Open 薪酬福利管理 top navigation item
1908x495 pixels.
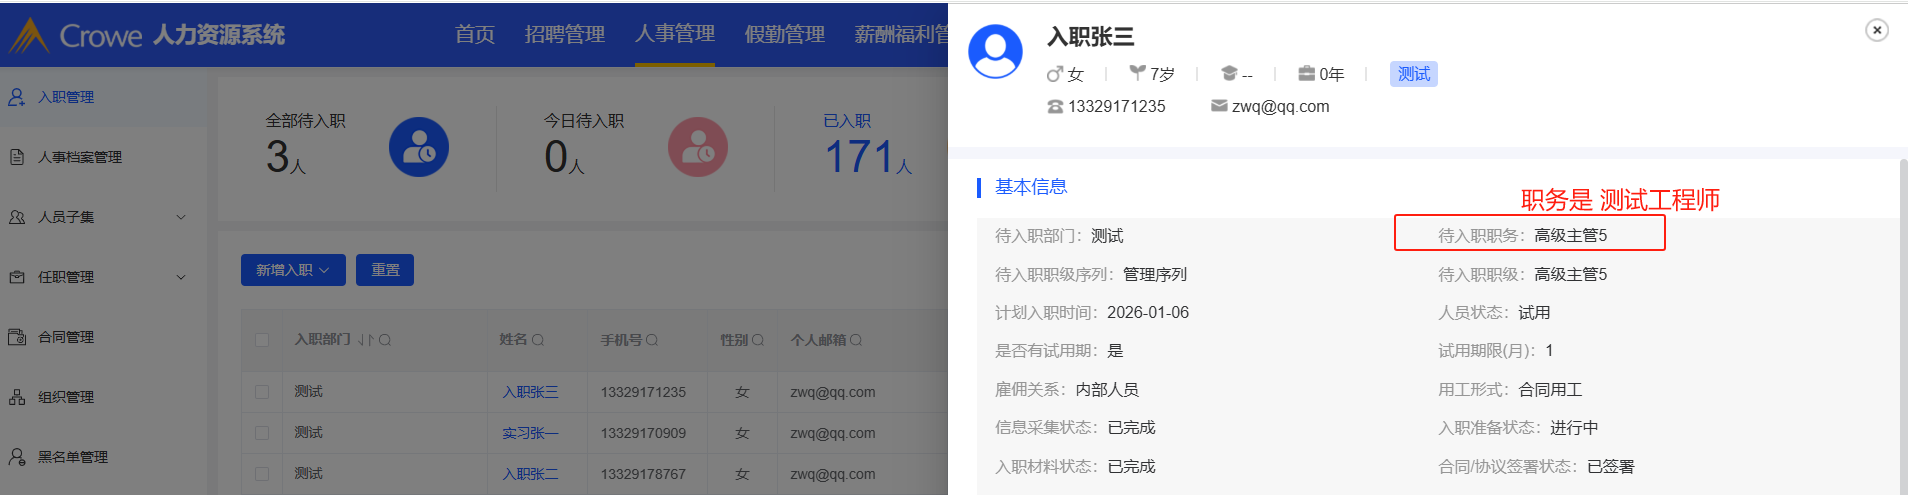[901, 34]
